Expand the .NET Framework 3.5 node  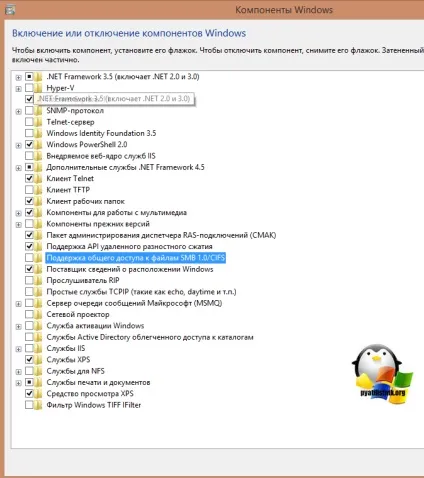click(18, 77)
